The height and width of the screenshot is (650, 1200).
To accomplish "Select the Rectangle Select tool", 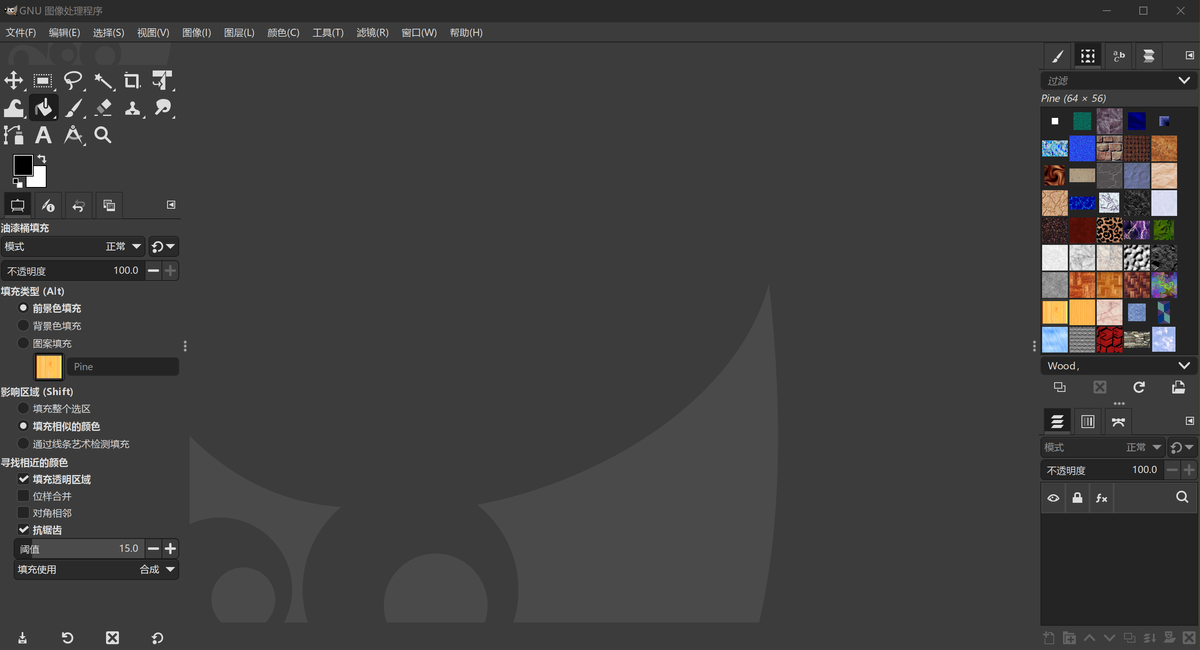I will coord(43,81).
